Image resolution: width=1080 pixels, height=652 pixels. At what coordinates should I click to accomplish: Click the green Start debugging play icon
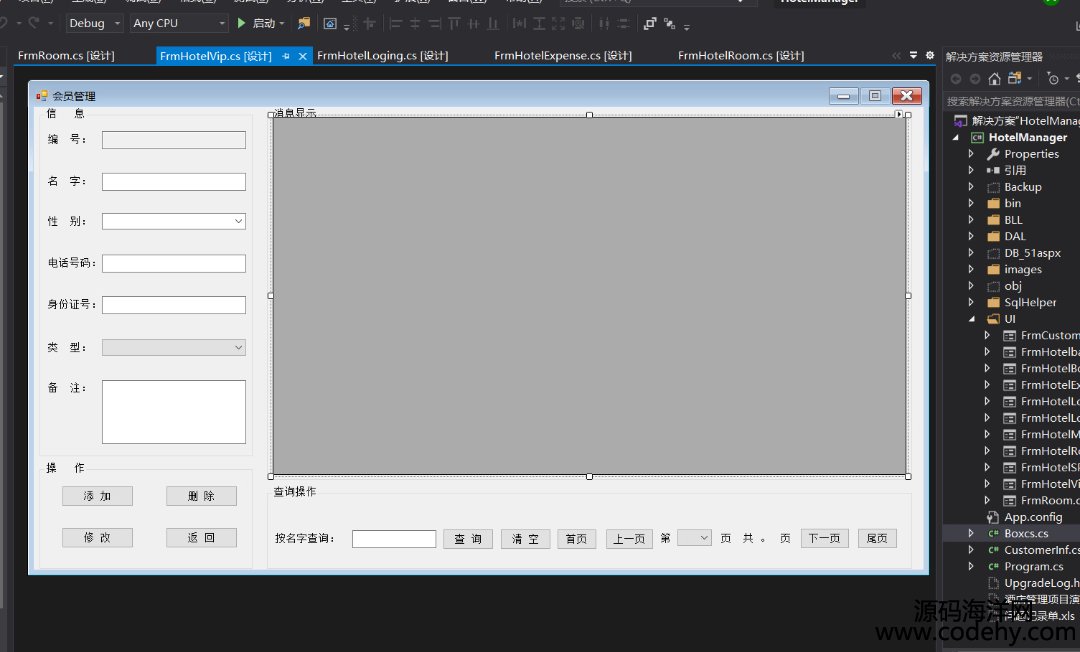coord(241,23)
